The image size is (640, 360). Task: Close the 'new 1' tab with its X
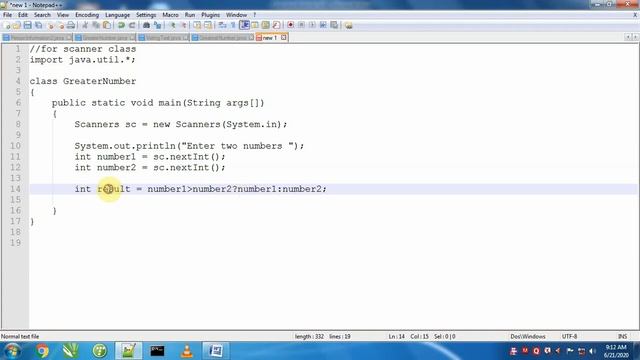coord(284,38)
